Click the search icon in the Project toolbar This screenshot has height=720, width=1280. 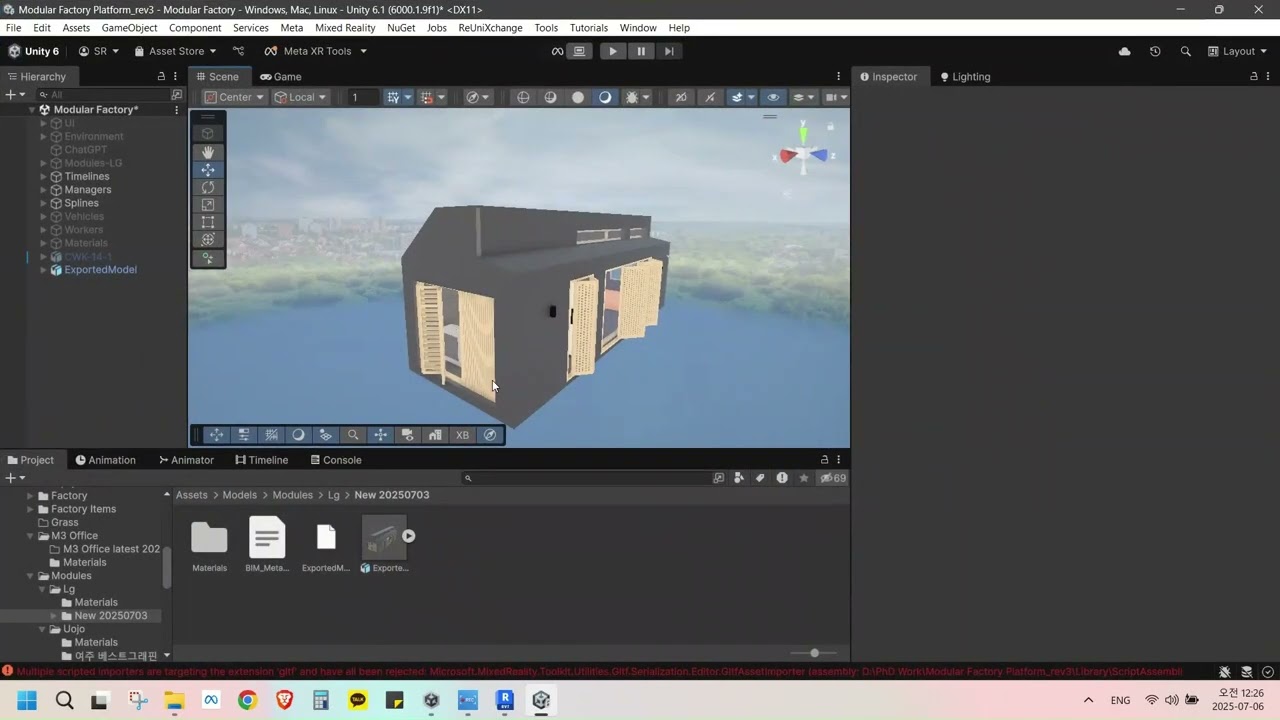pos(468,478)
